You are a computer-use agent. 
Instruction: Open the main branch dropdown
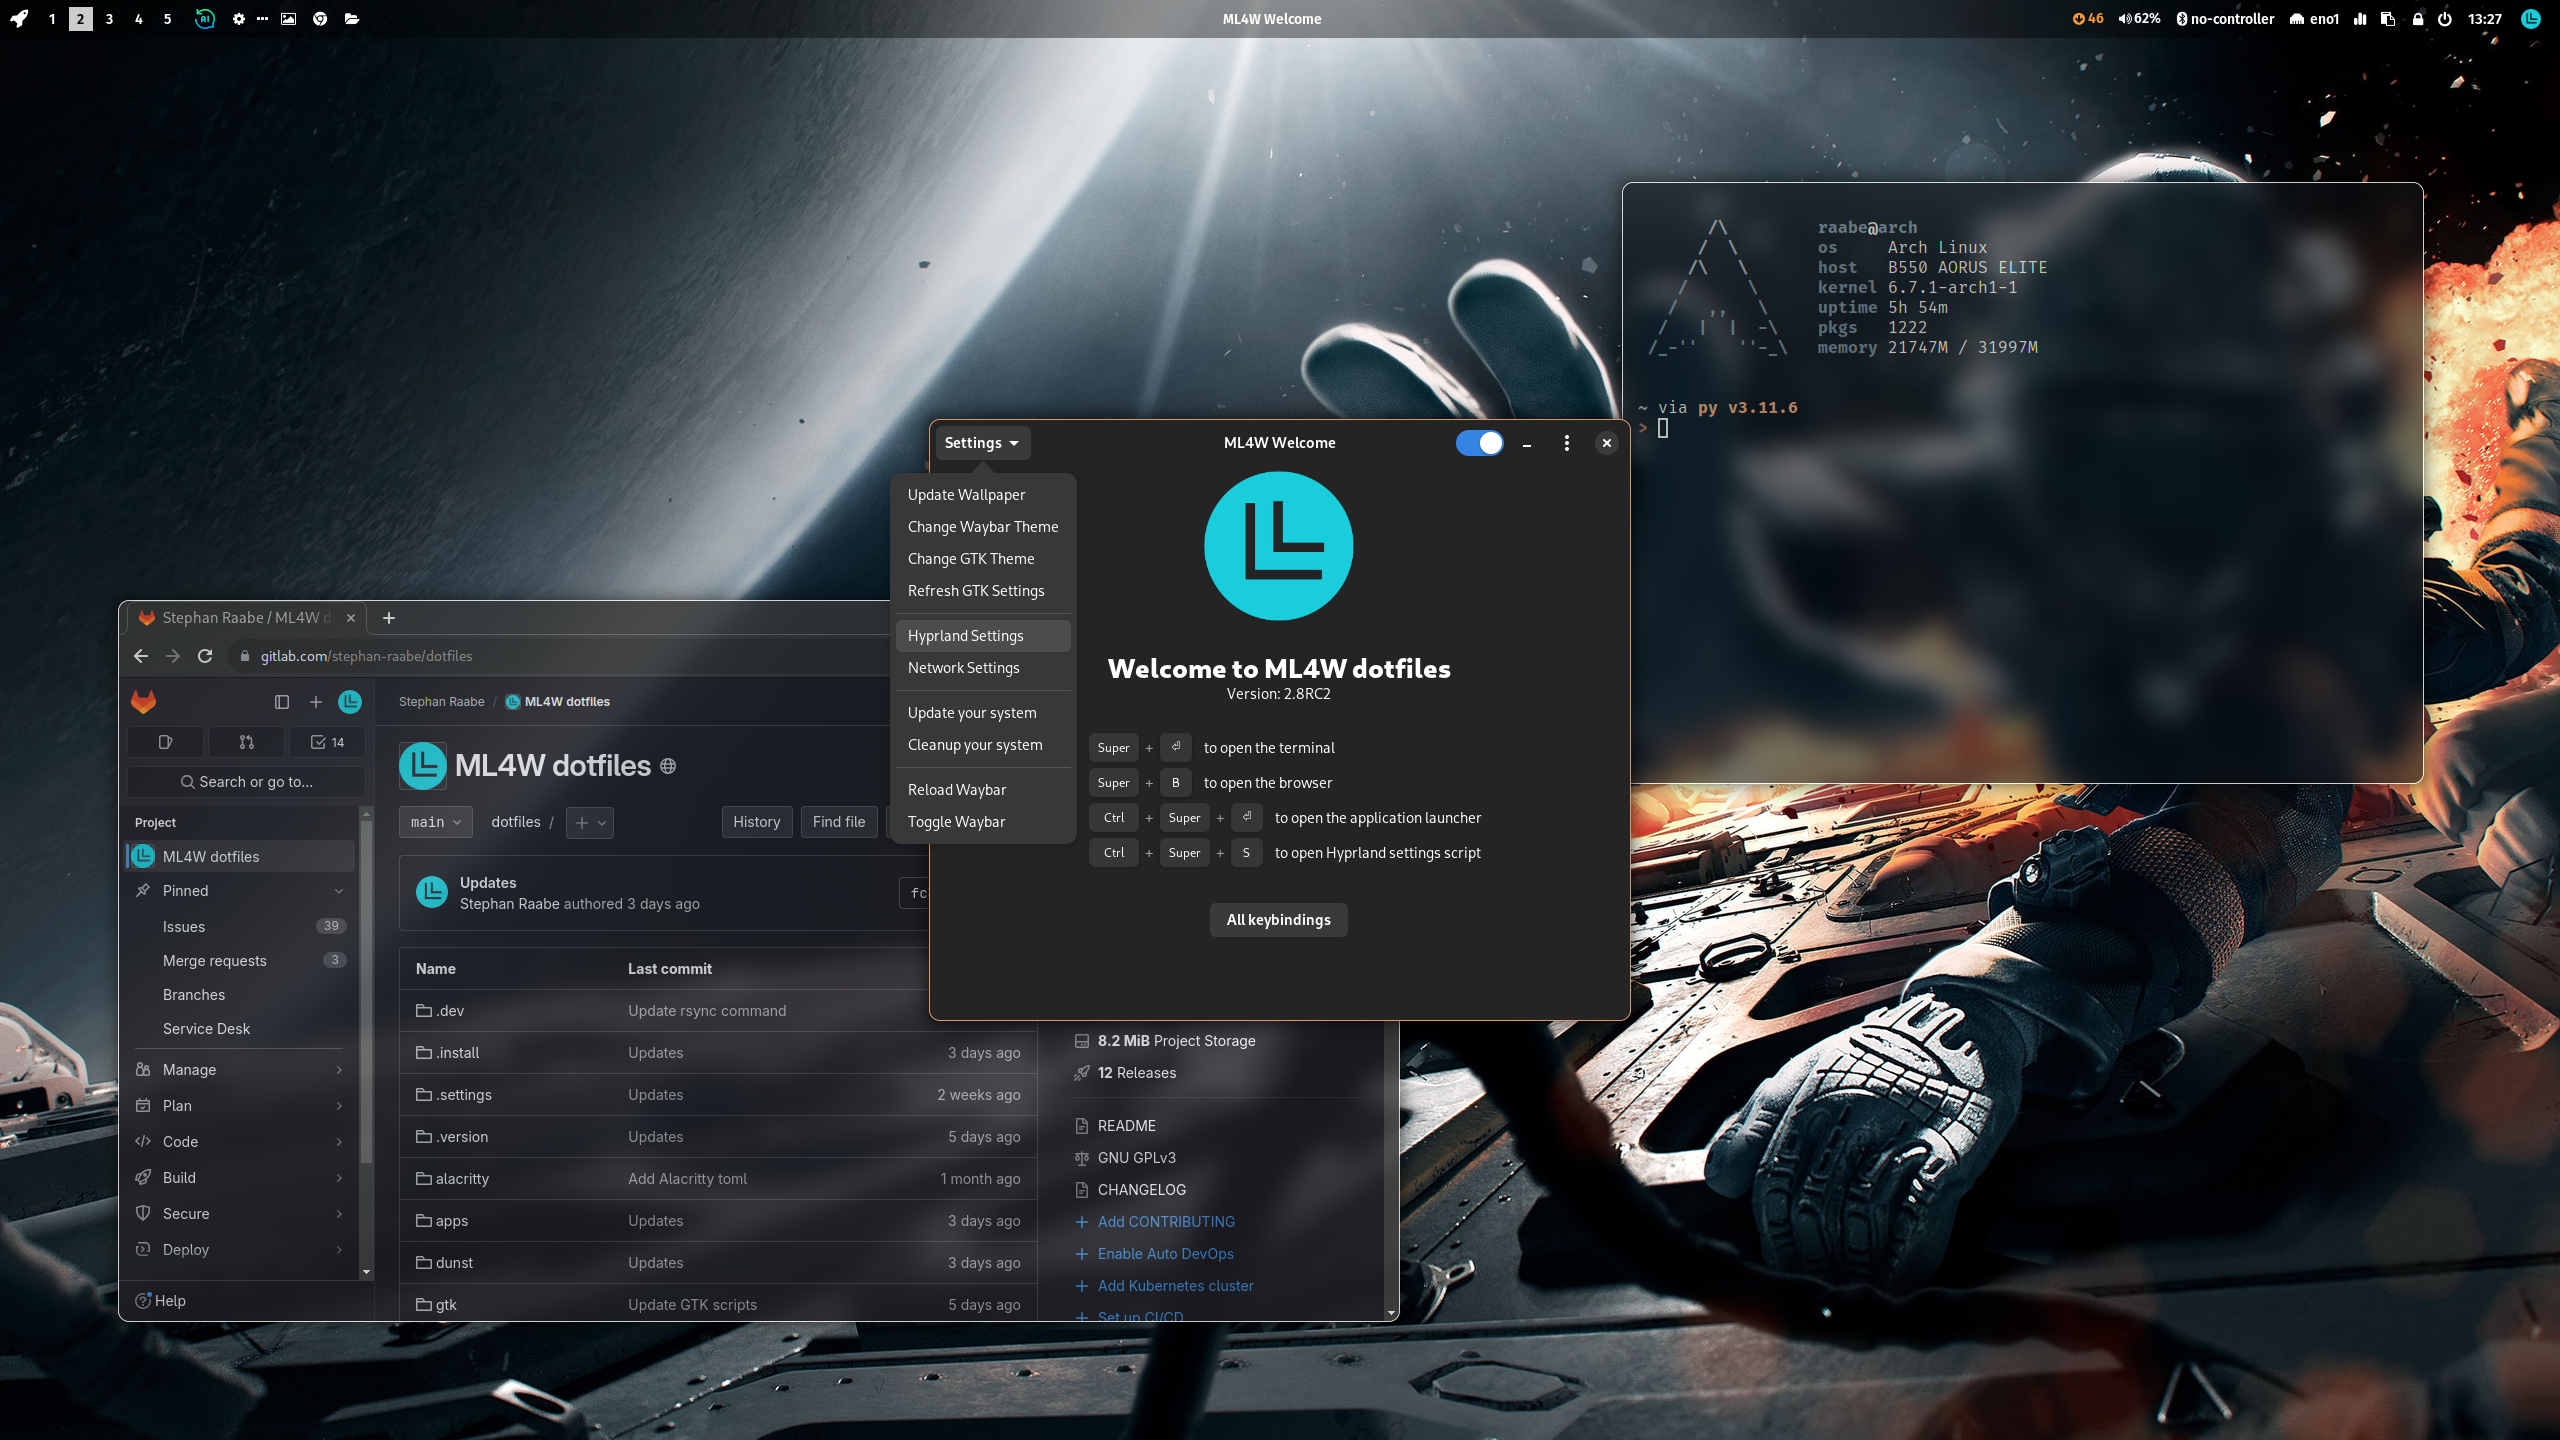pos(435,822)
